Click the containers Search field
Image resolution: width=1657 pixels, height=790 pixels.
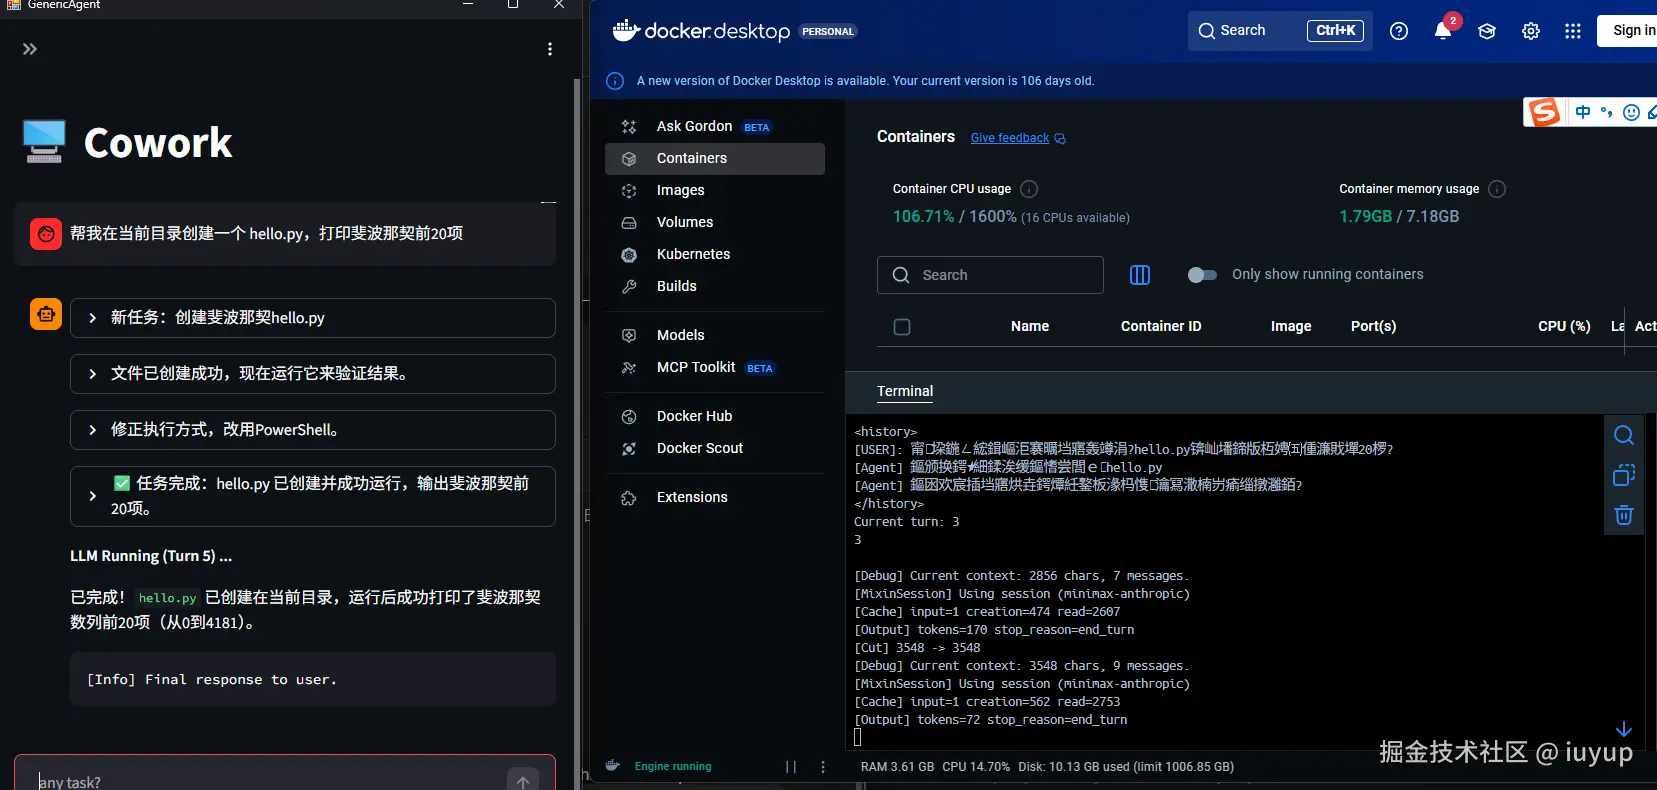pos(990,275)
